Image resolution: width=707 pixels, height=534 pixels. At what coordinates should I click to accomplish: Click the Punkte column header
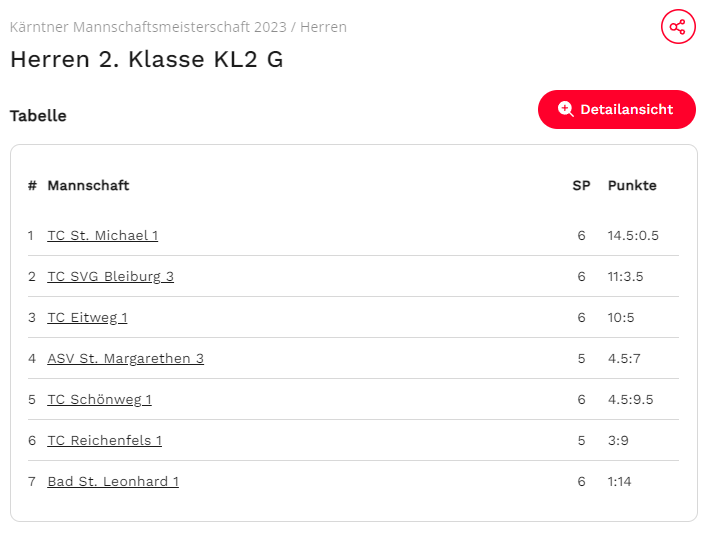point(632,185)
